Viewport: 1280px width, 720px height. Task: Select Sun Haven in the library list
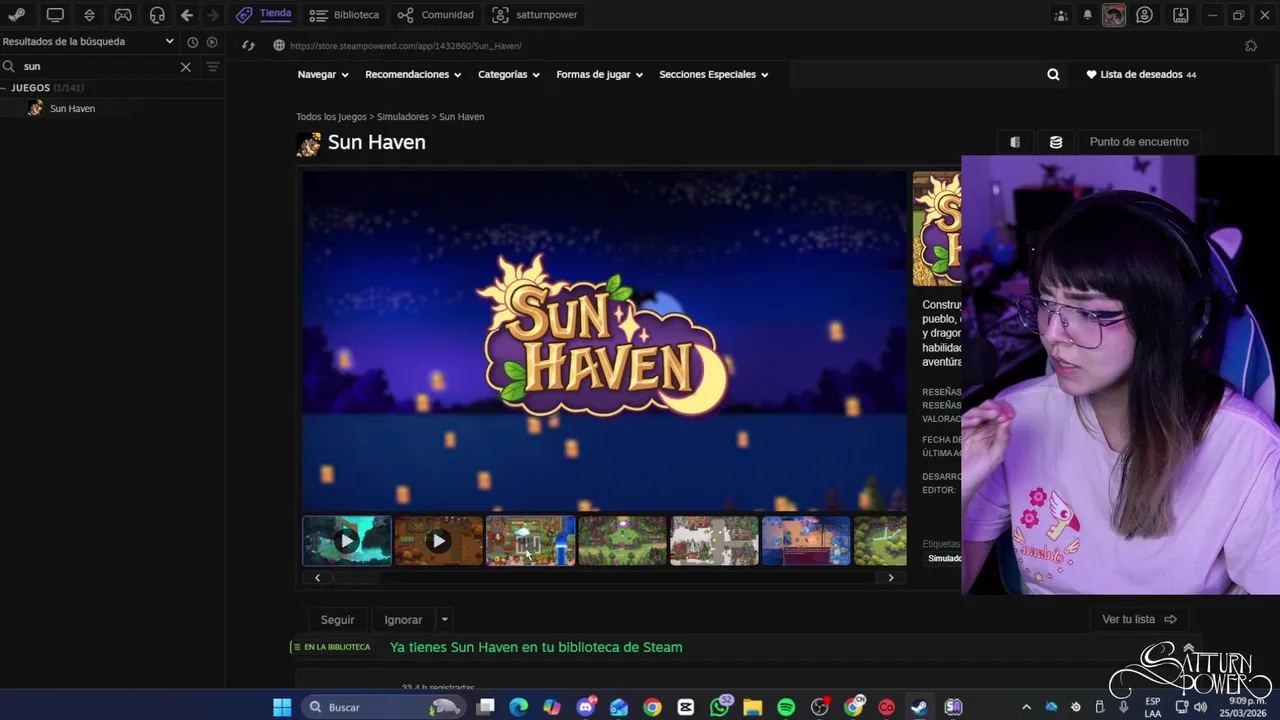point(73,108)
